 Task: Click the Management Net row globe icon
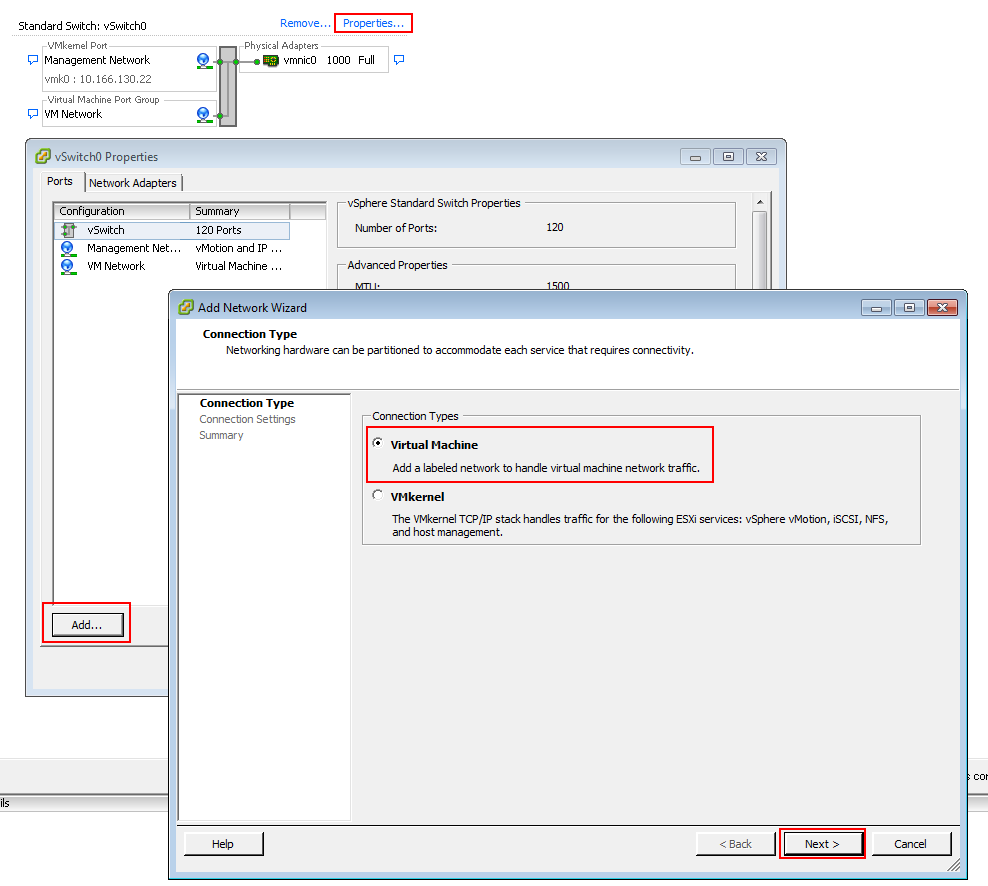tap(68, 248)
